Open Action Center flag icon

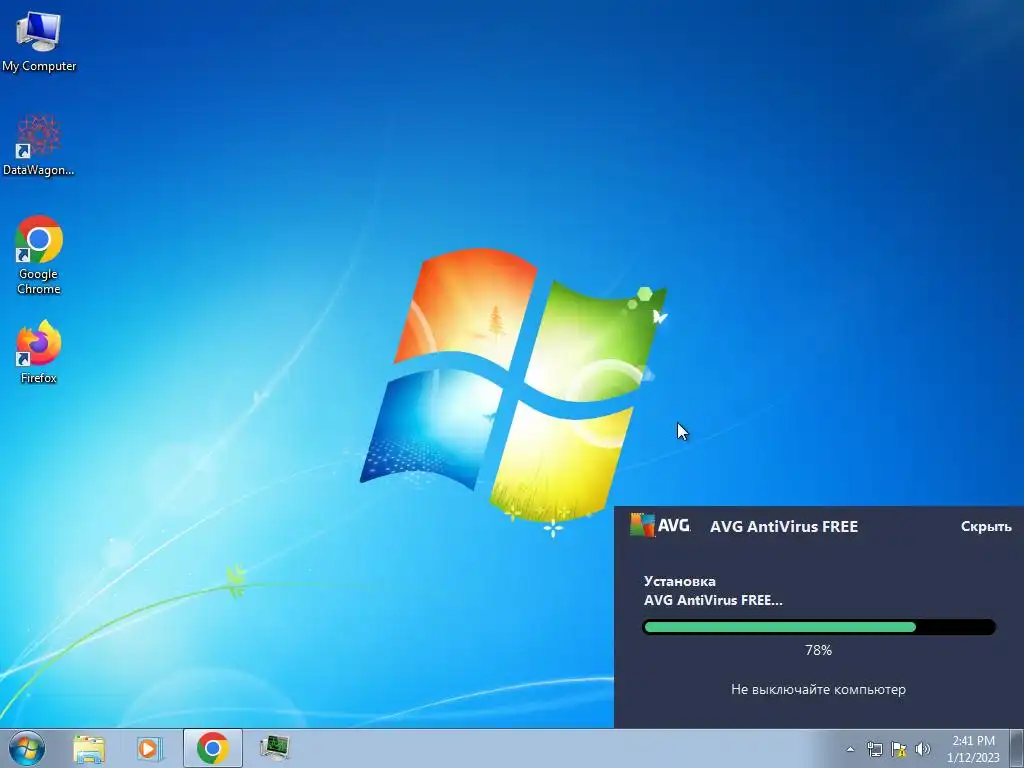tap(899, 749)
